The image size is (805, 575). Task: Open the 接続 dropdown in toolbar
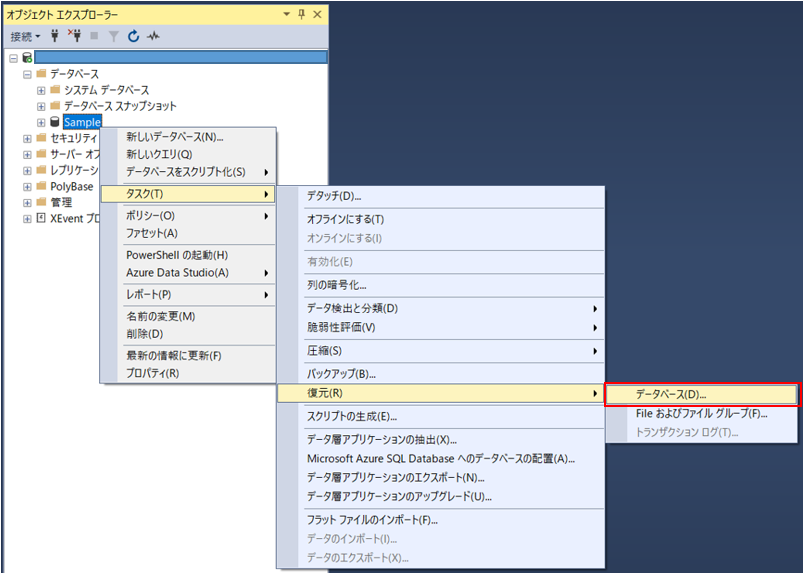click(25, 36)
